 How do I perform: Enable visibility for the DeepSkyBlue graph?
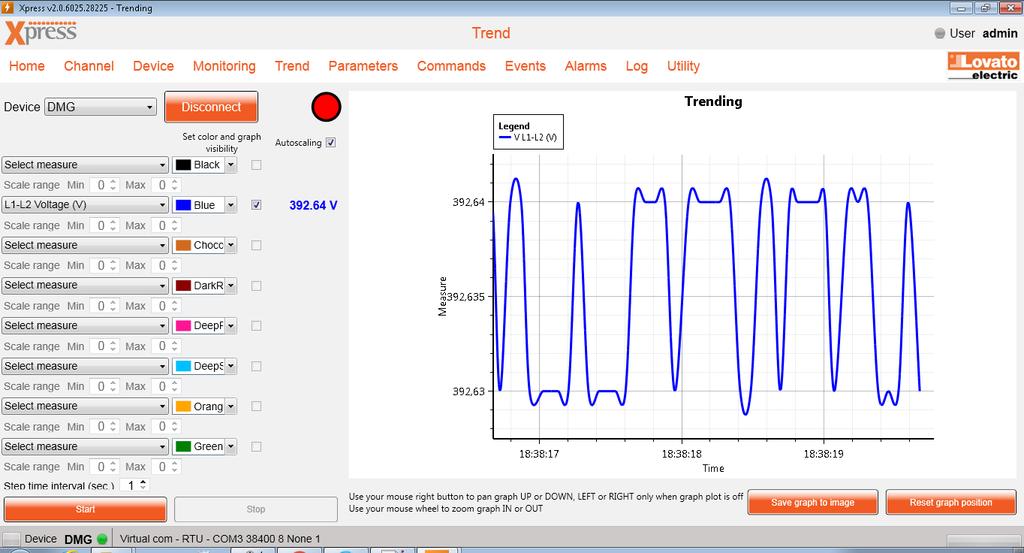point(256,366)
